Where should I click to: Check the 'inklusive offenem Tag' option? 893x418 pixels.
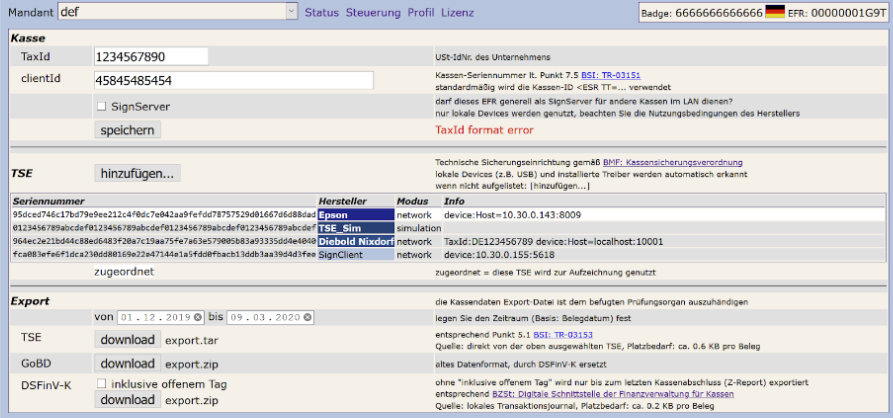101,383
